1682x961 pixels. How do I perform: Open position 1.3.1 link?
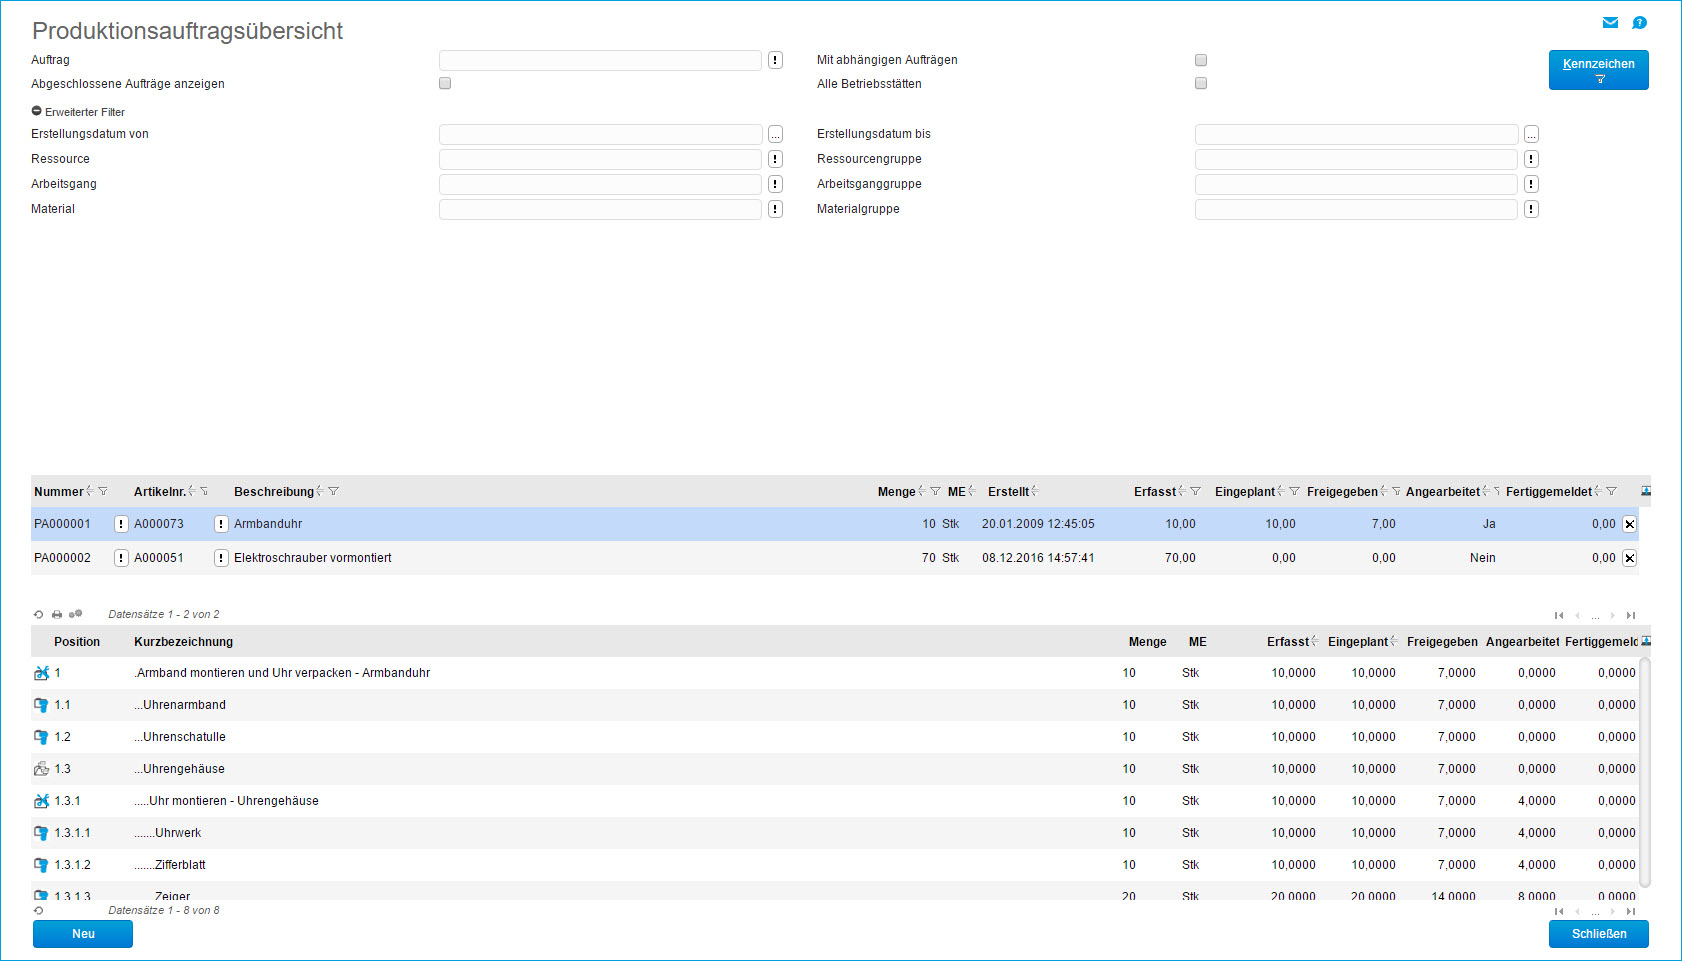[67, 801]
